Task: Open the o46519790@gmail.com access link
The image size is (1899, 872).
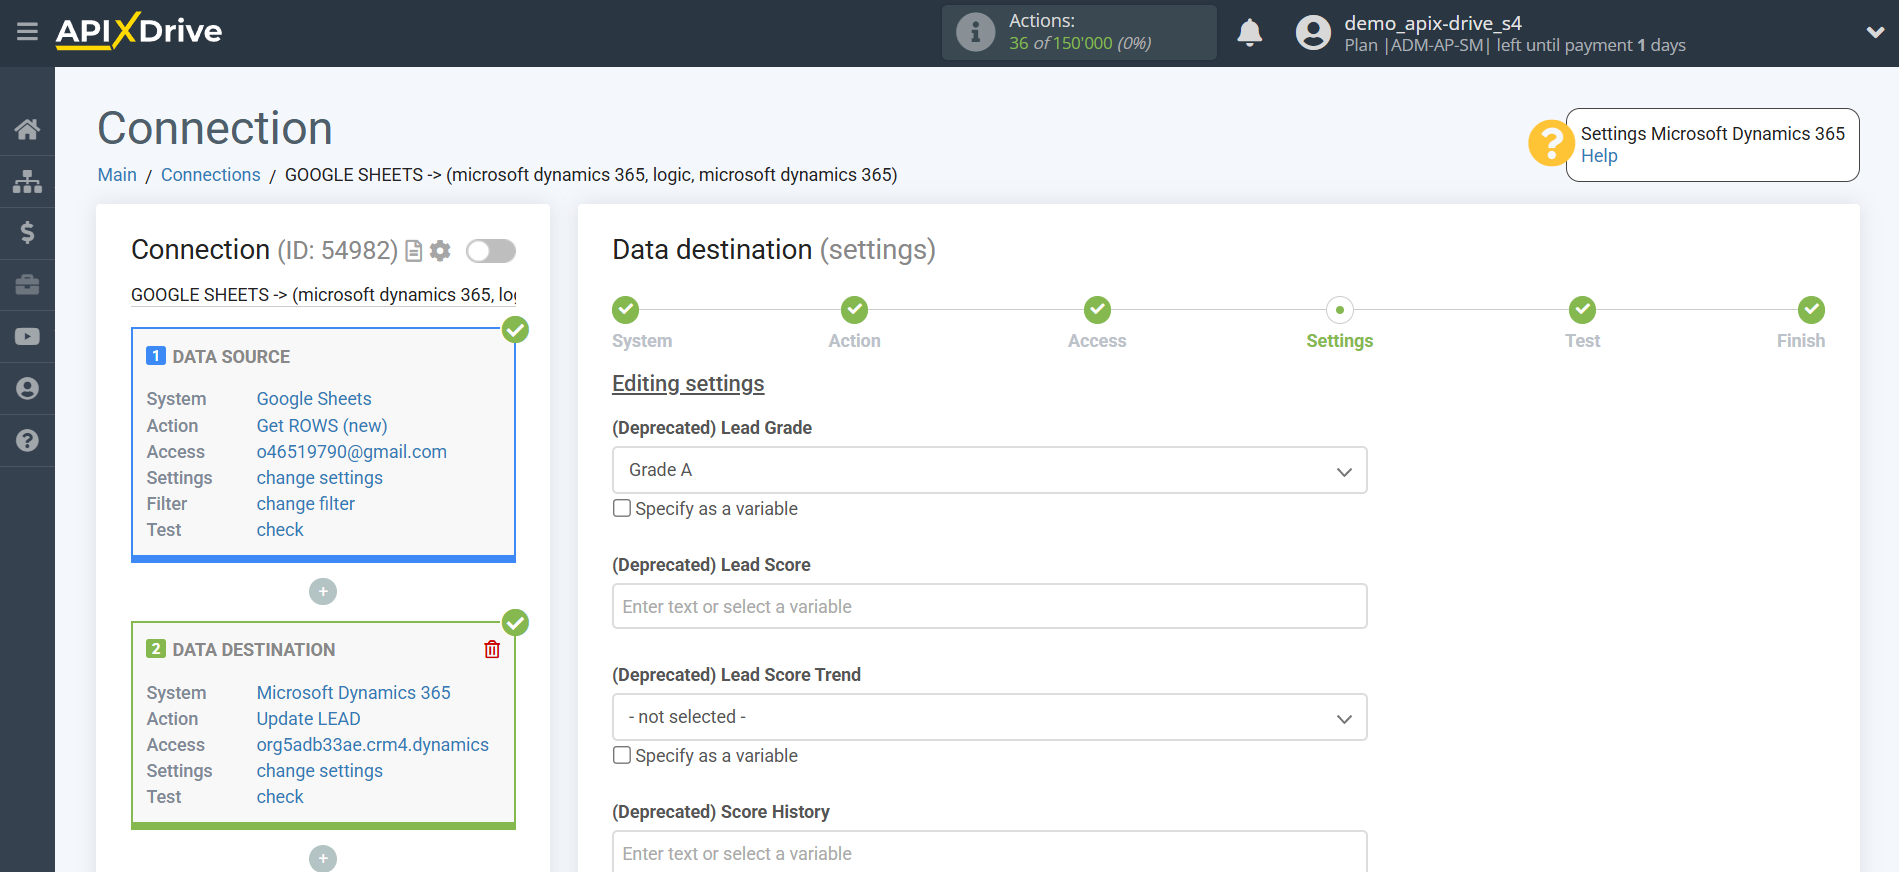Action: [352, 452]
